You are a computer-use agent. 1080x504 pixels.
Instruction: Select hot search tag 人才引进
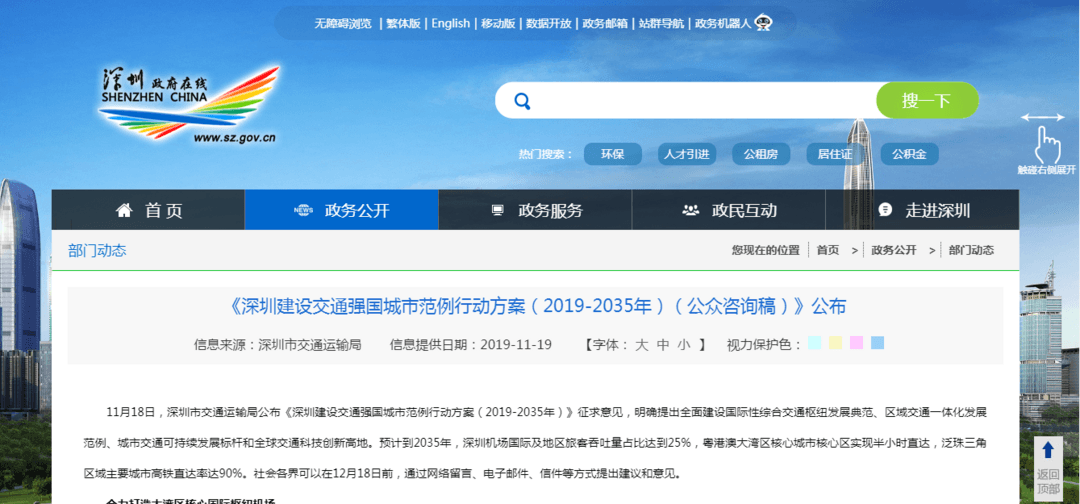click(x=687, y=154)
